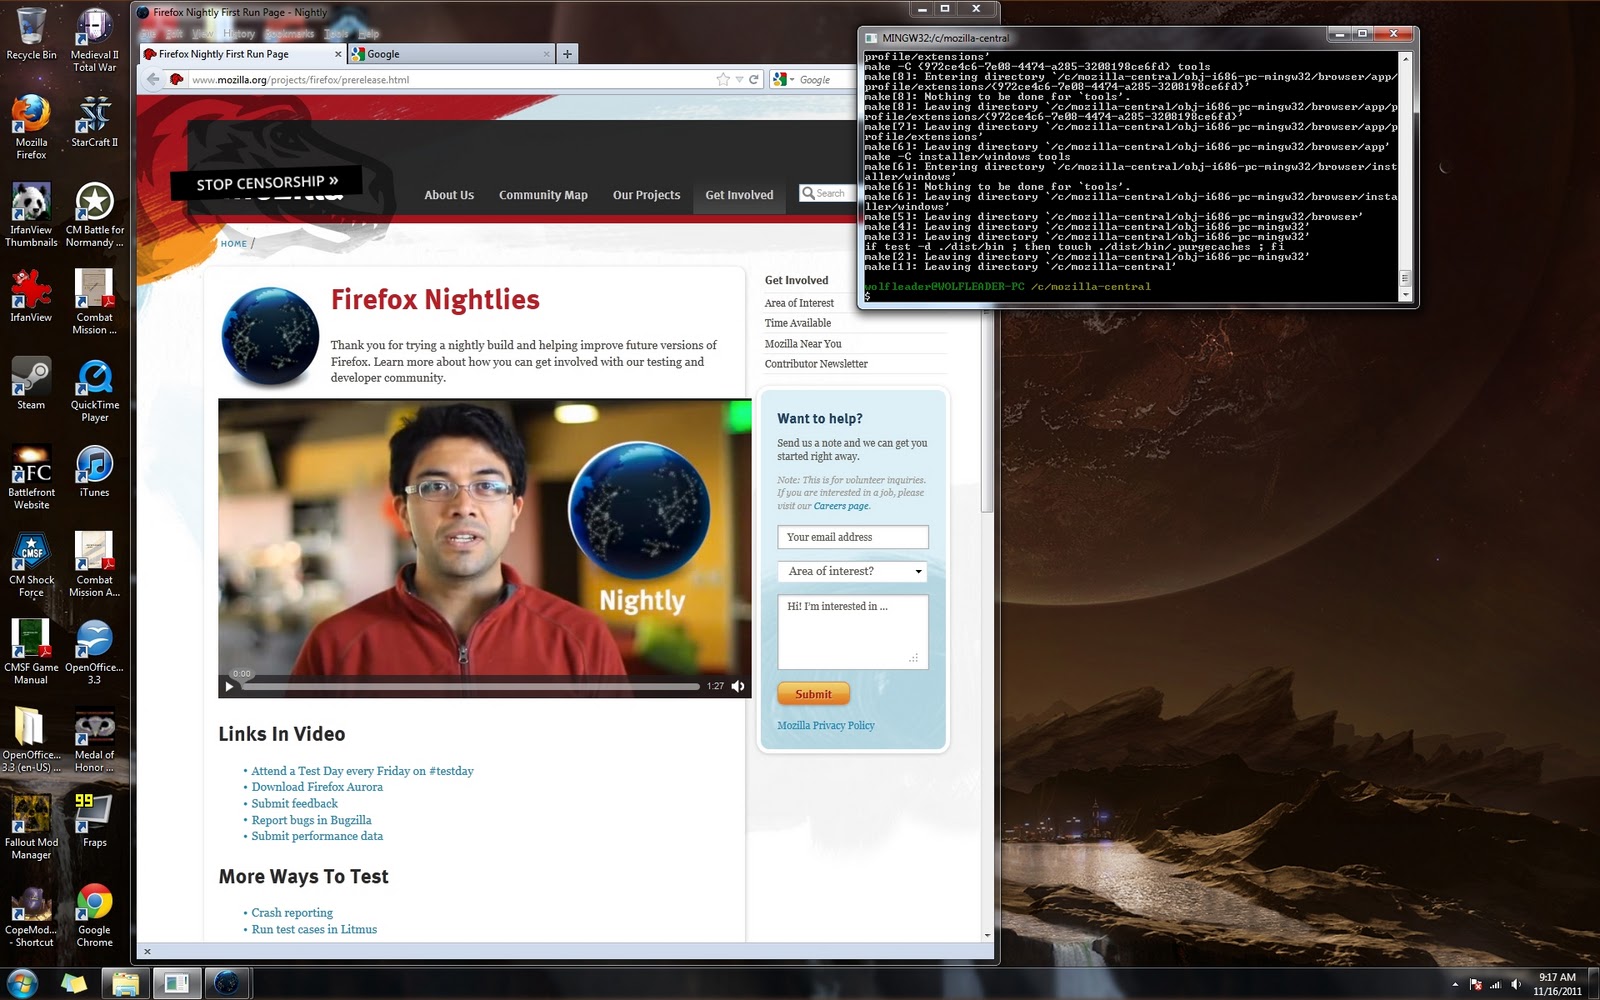Follow Report bugs in Bugzilla

311,820
